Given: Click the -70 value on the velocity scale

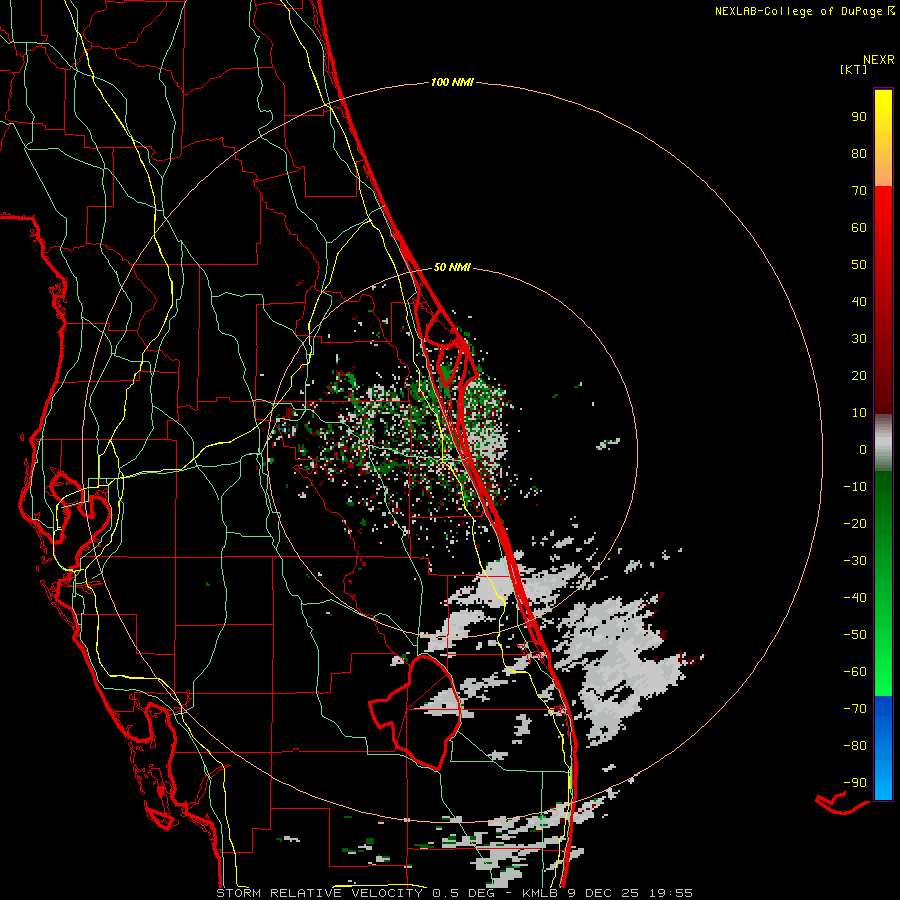Looking at the screenshot, I should click(855, 709).
